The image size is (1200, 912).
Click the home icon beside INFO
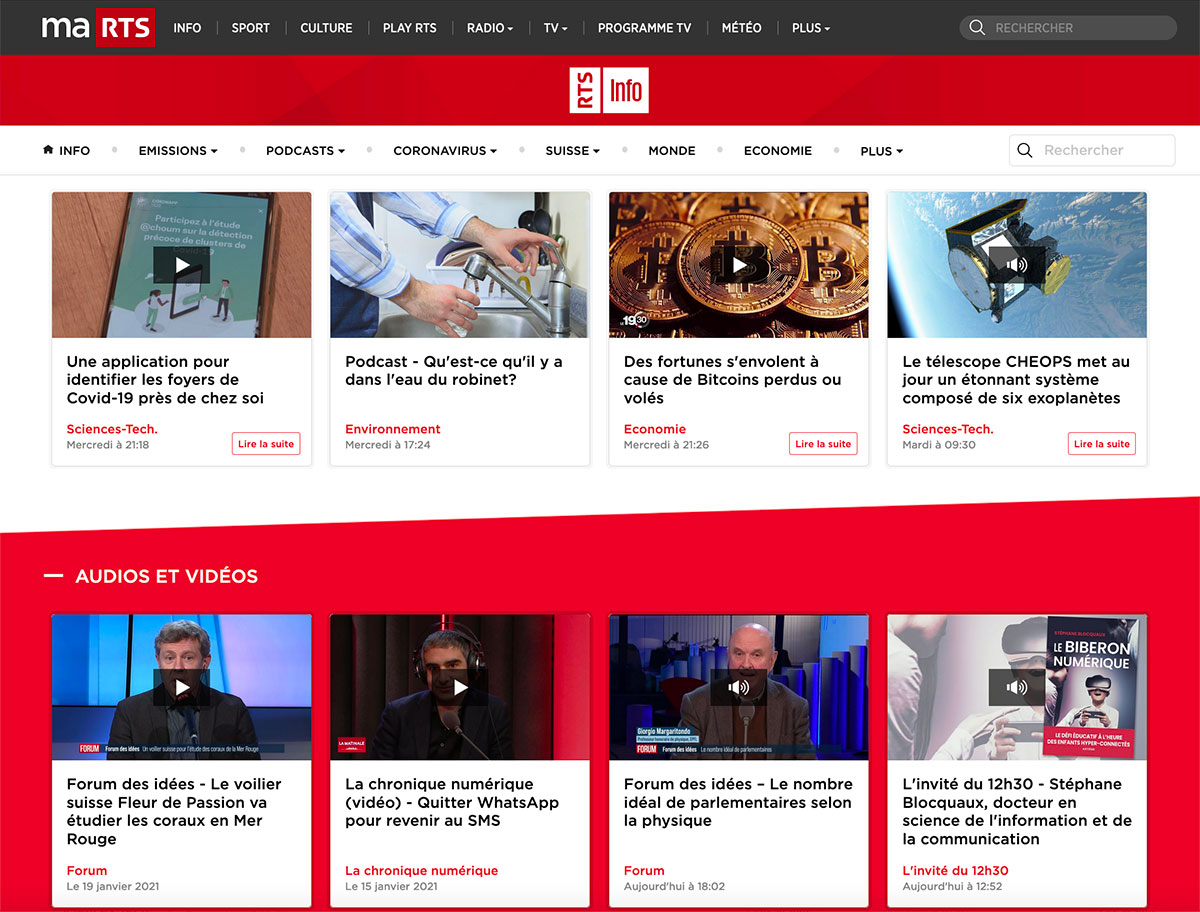48,150
